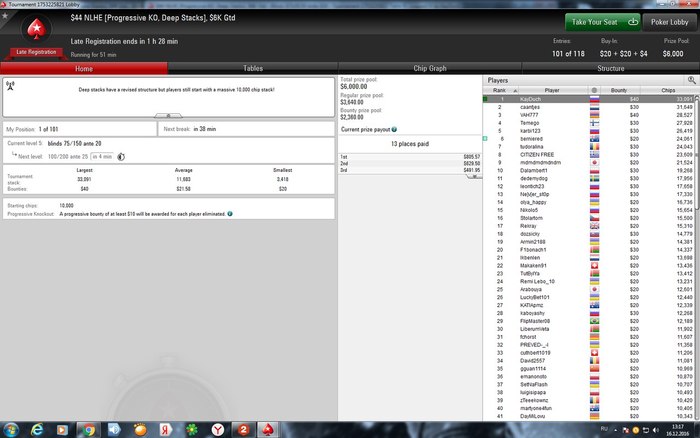Sort by the Player column header

click(552, 90)
